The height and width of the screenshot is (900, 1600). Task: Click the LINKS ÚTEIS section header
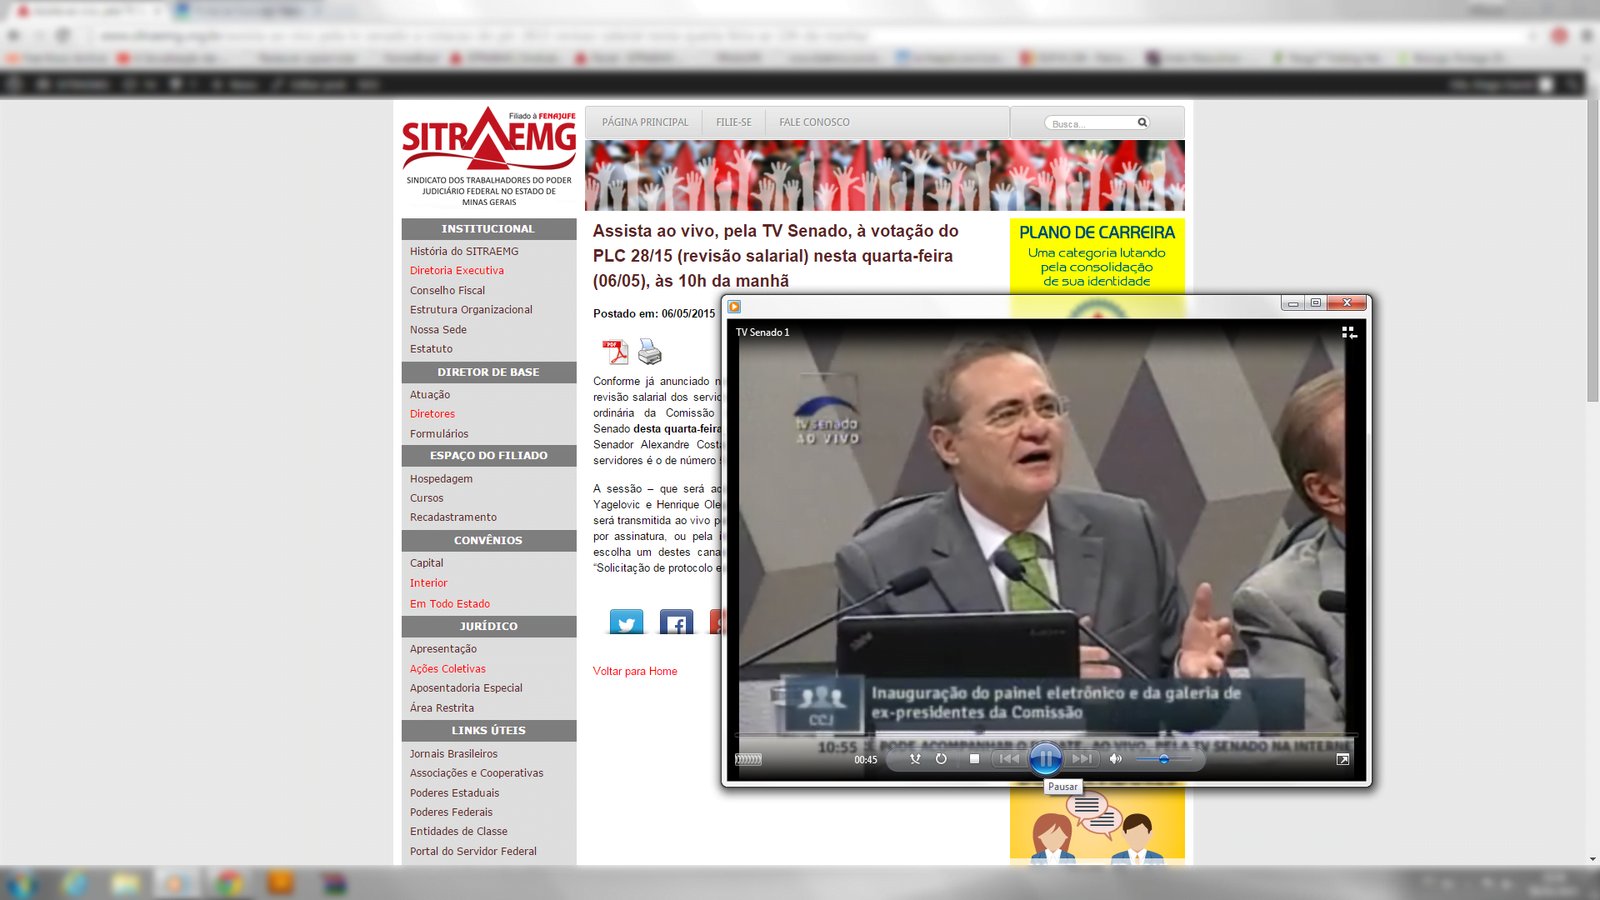tap(489, 731)
